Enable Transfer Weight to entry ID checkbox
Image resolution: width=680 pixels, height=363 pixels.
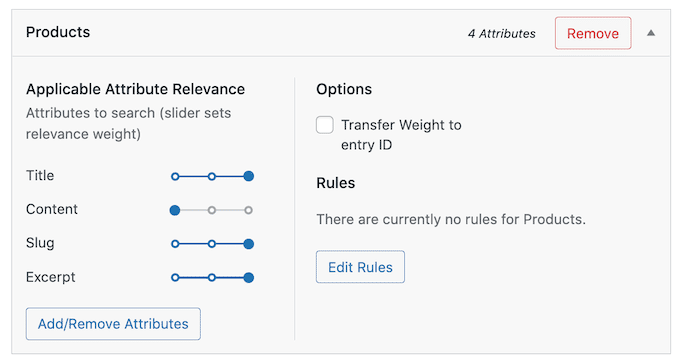[325, 125]
